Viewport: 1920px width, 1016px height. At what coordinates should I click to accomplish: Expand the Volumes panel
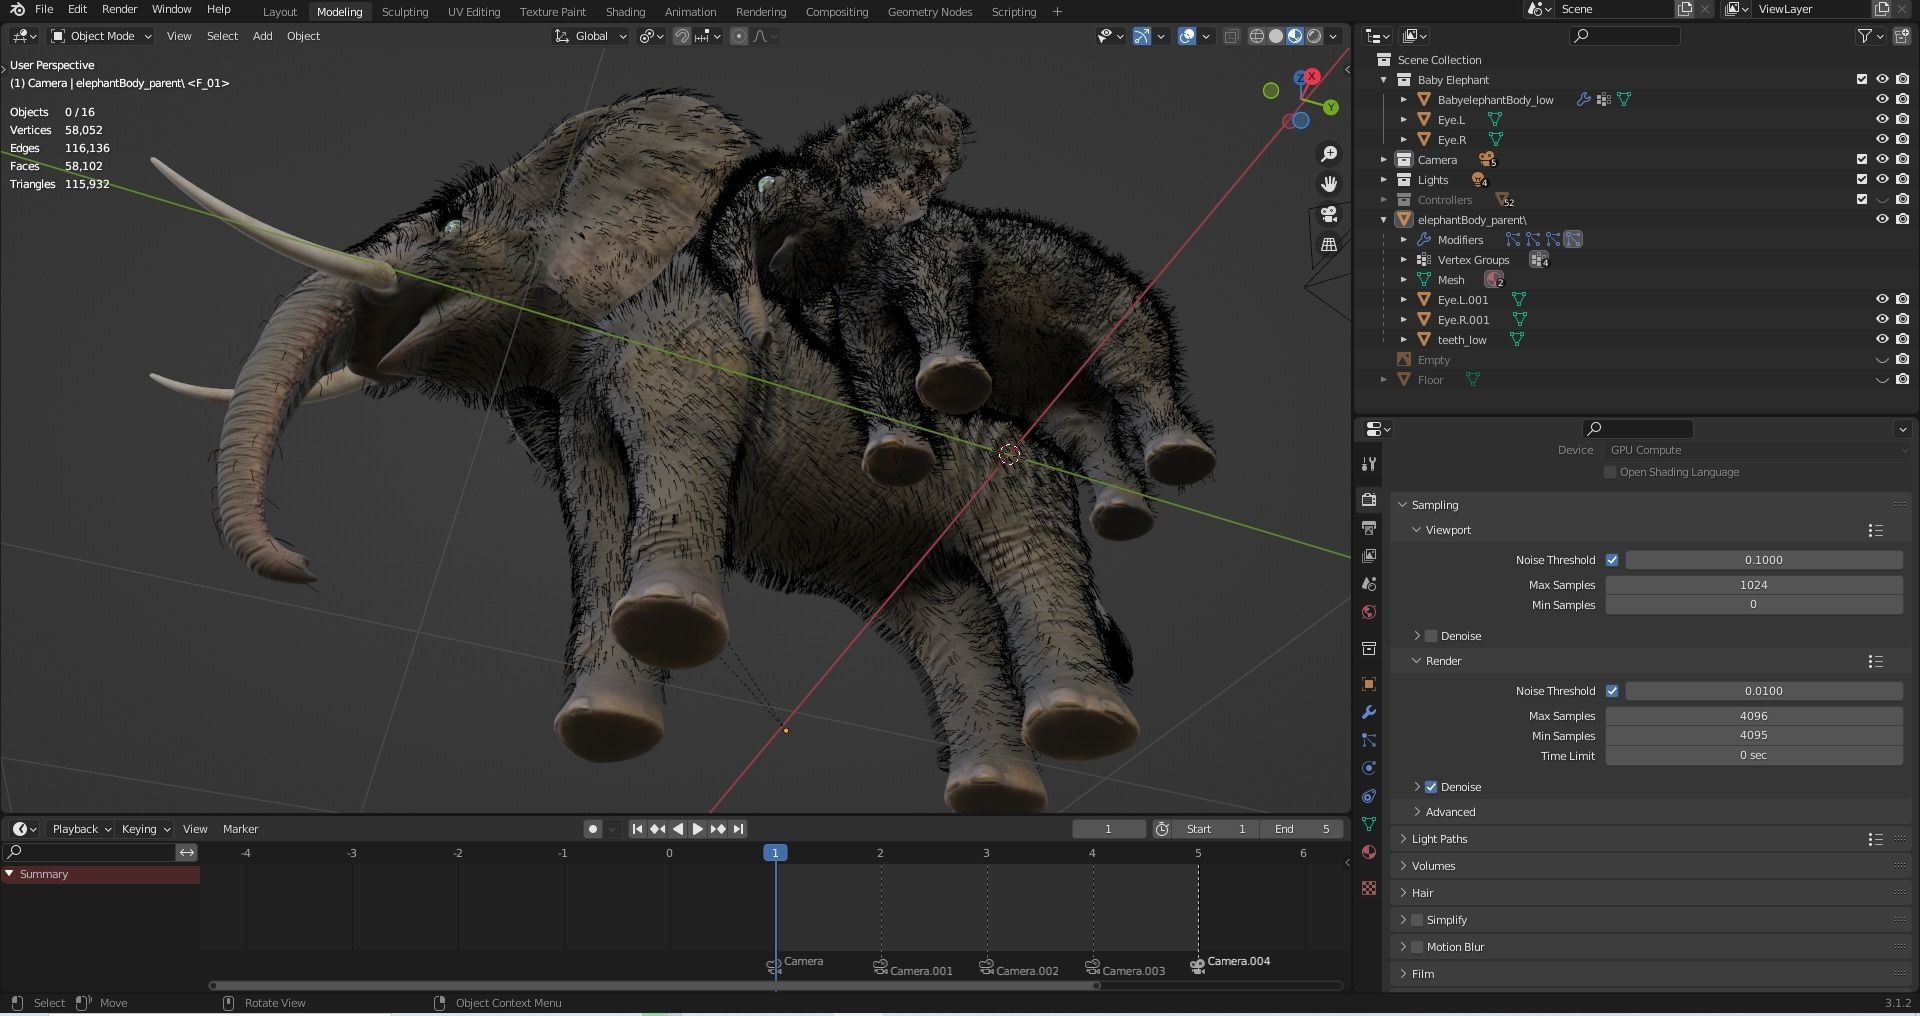1403,866
